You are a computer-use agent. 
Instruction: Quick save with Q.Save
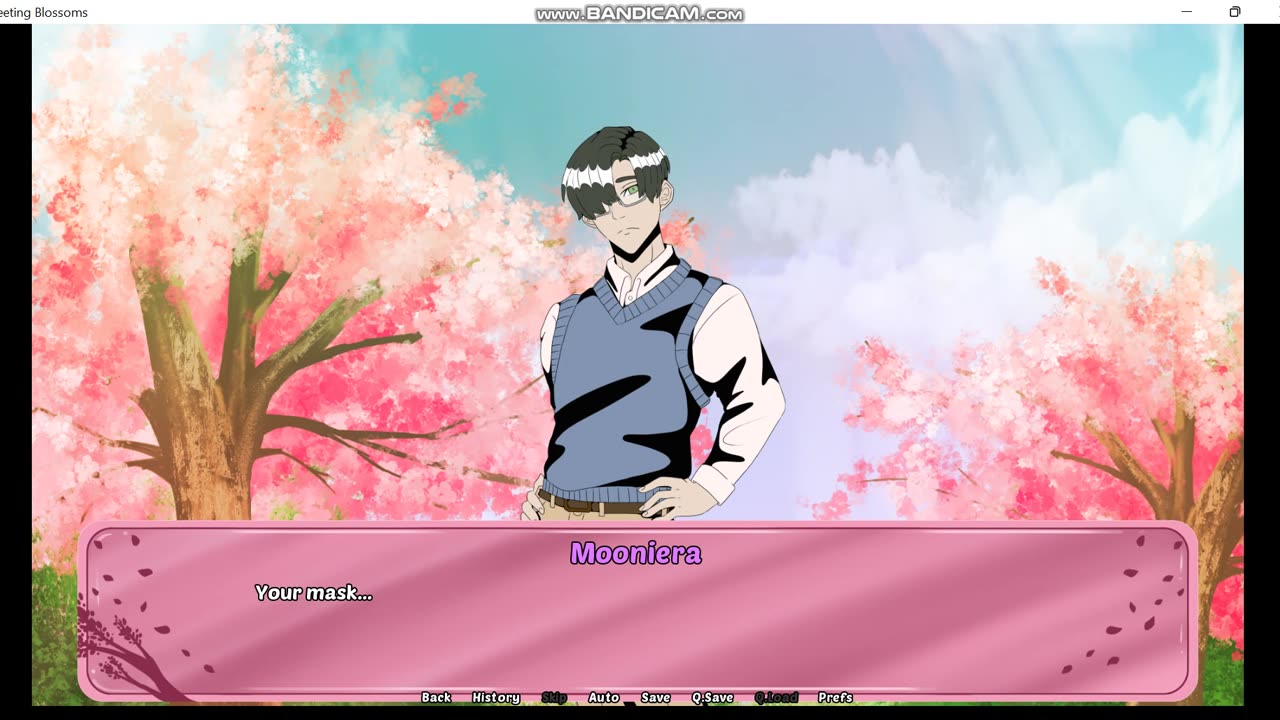[713, 697]
